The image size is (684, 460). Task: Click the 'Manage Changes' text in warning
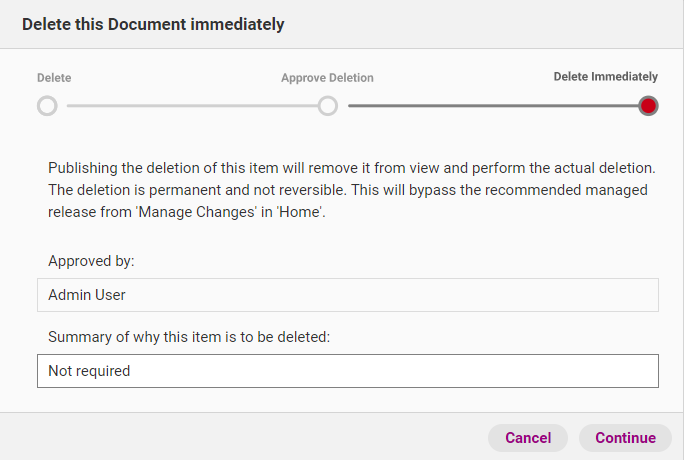(x=196, y=212)
